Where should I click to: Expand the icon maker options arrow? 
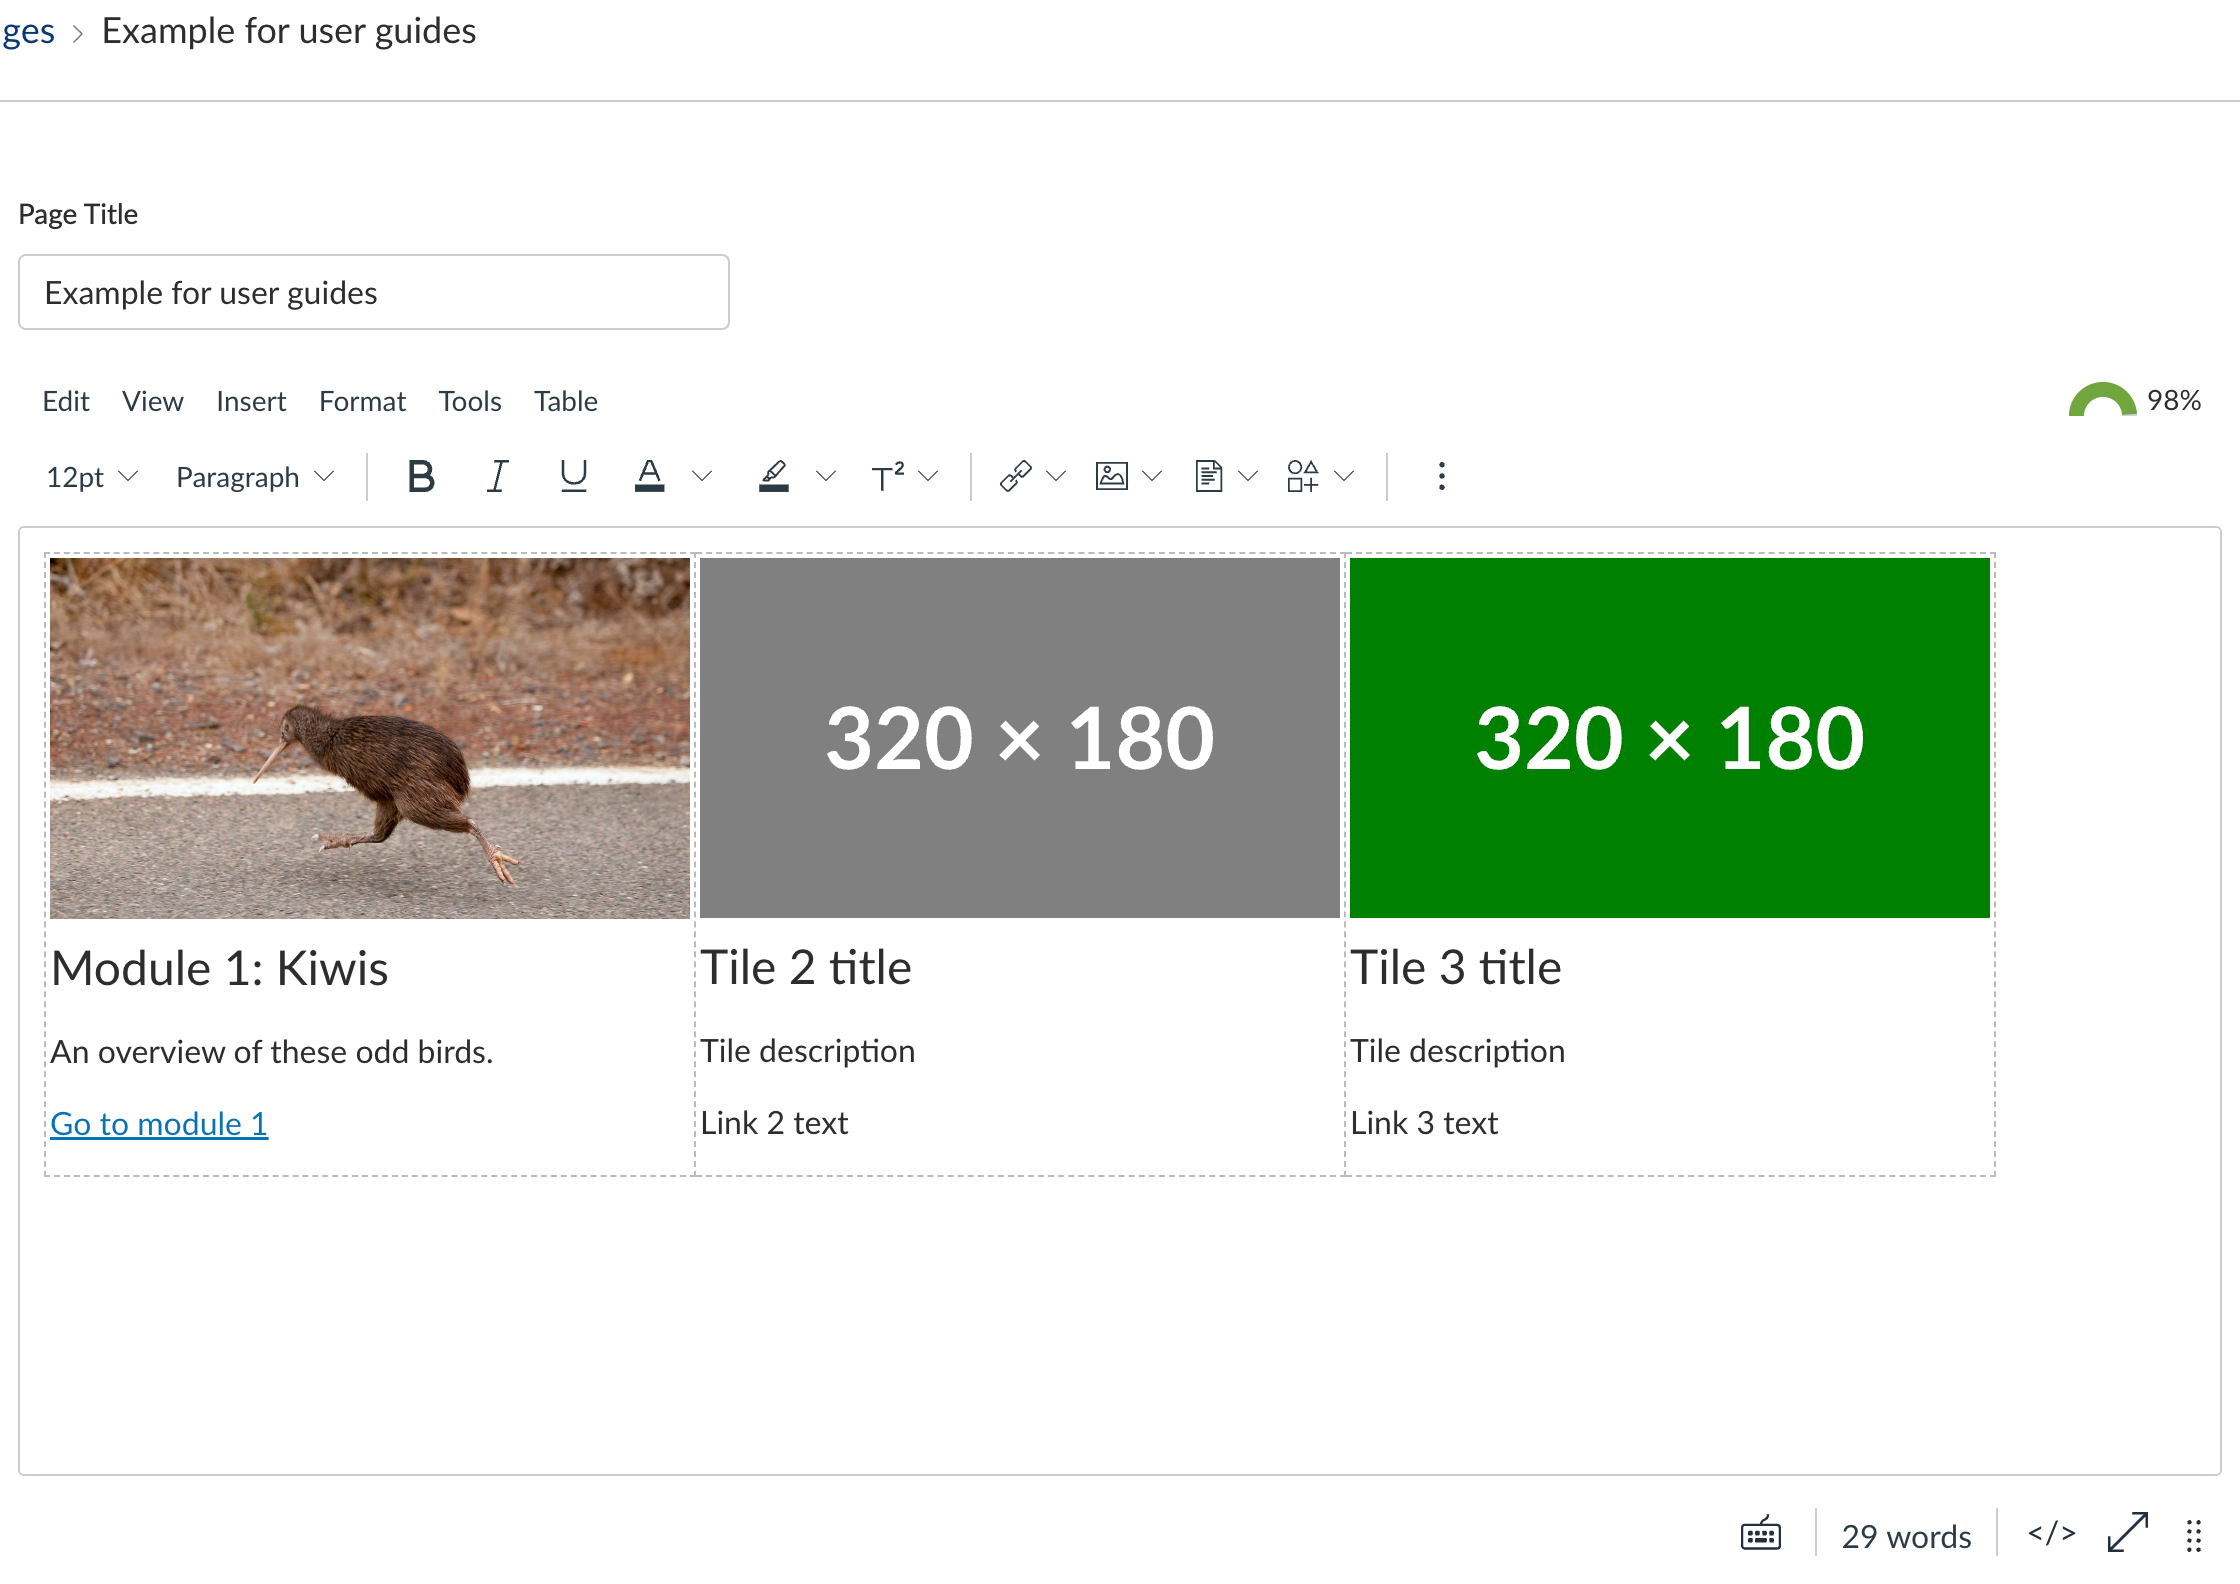1345,477
